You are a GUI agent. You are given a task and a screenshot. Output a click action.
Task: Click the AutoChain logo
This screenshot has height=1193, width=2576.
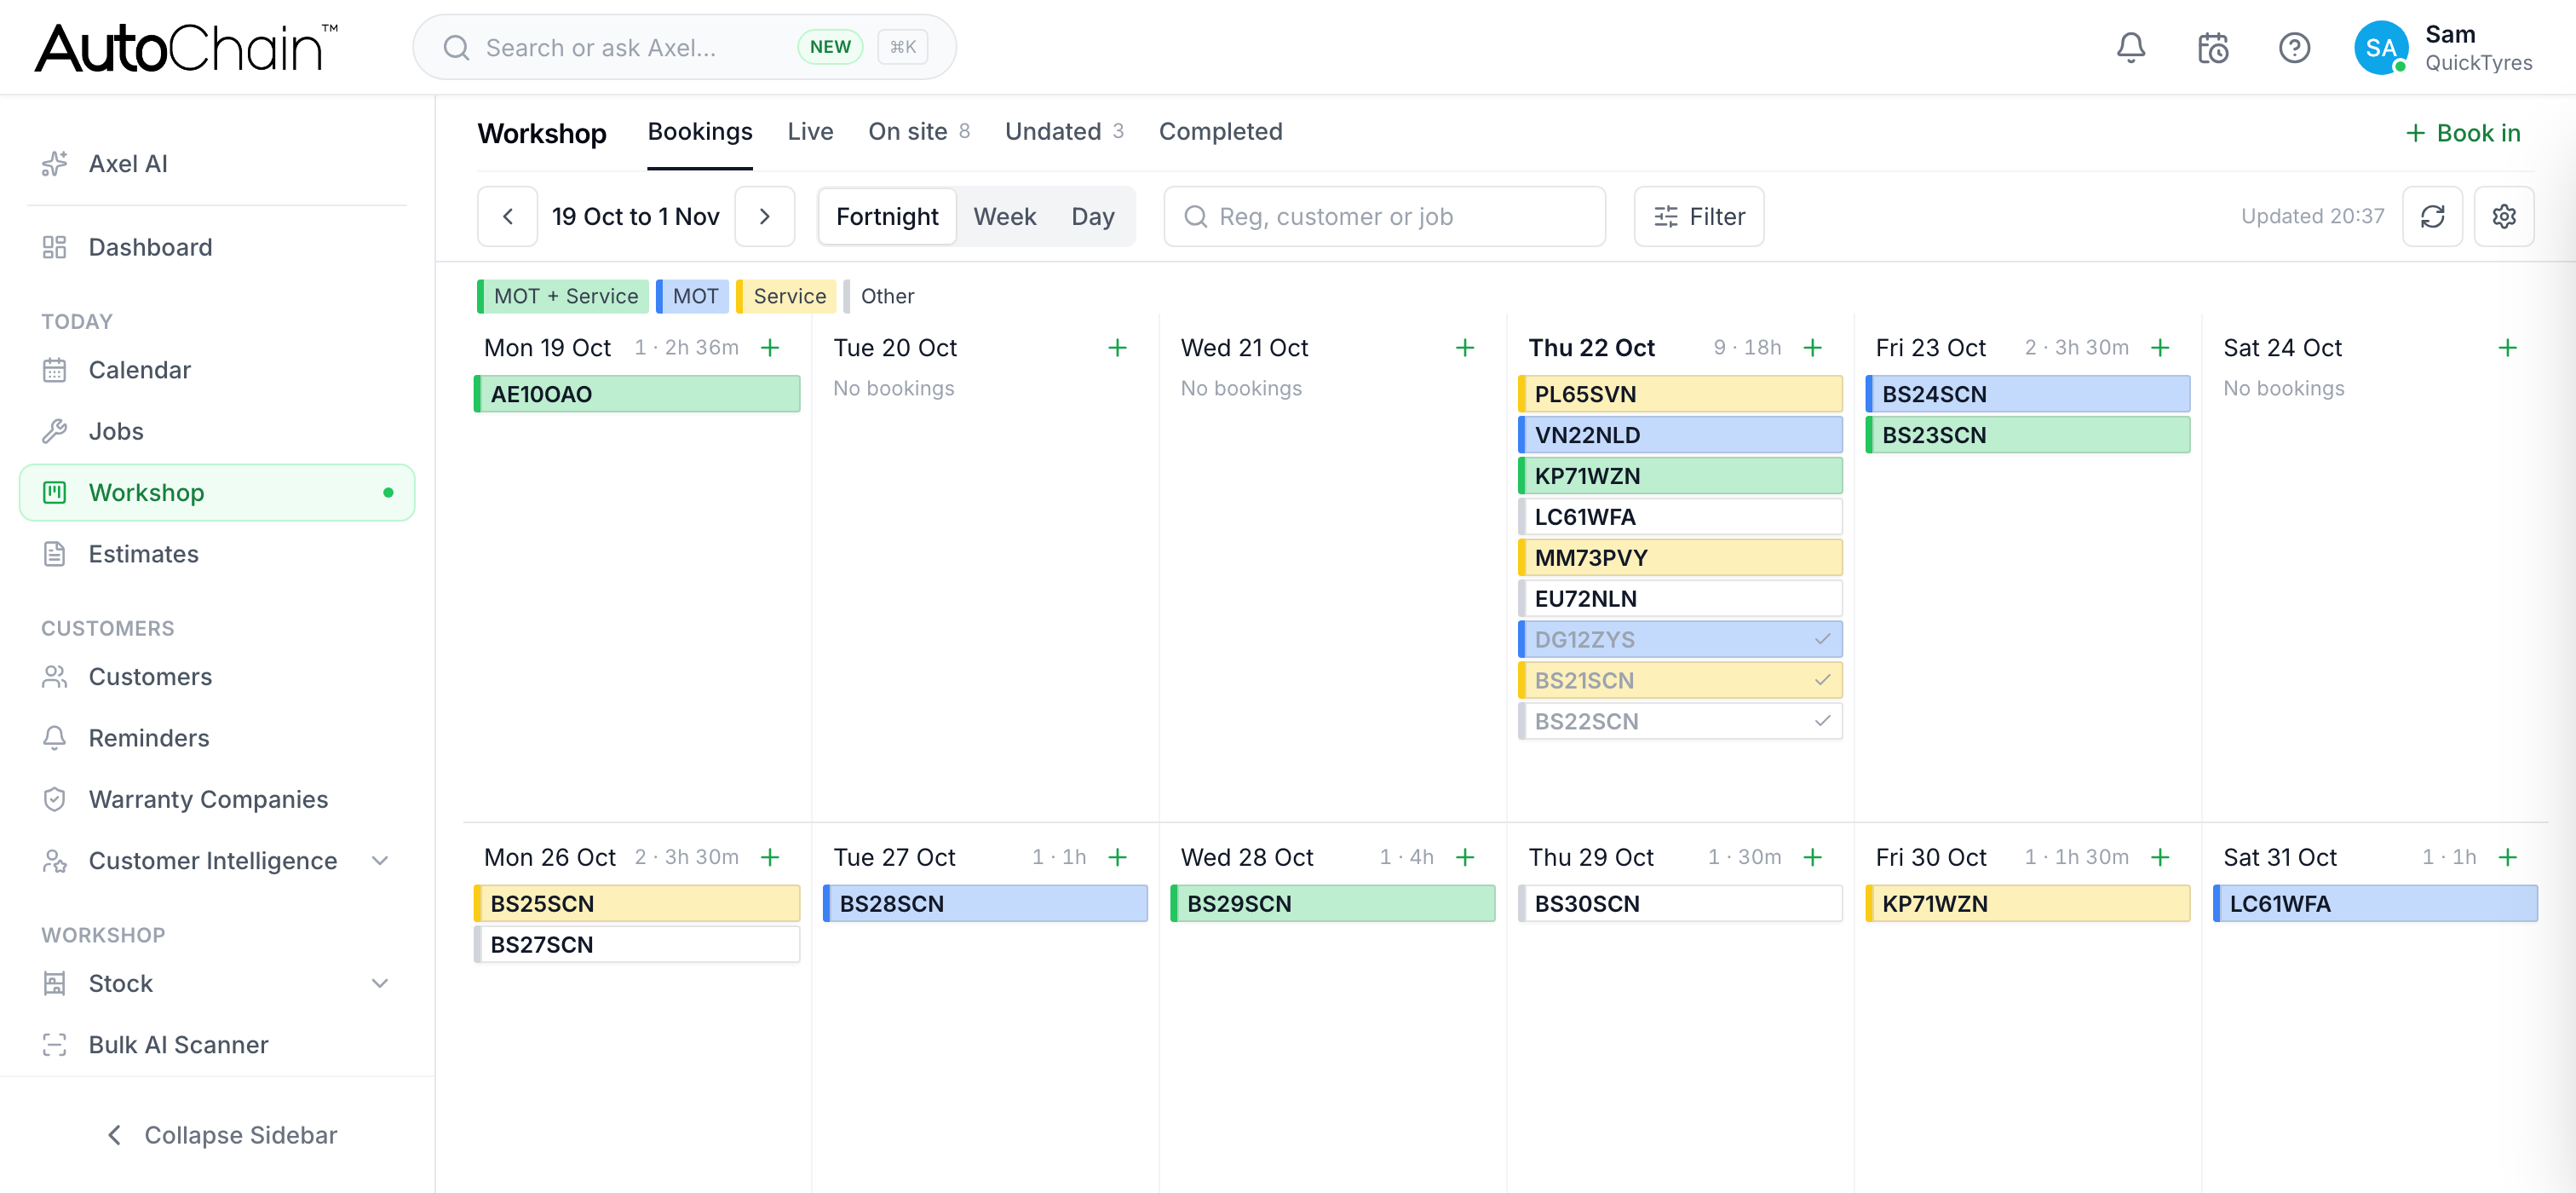tap(187, 47)
